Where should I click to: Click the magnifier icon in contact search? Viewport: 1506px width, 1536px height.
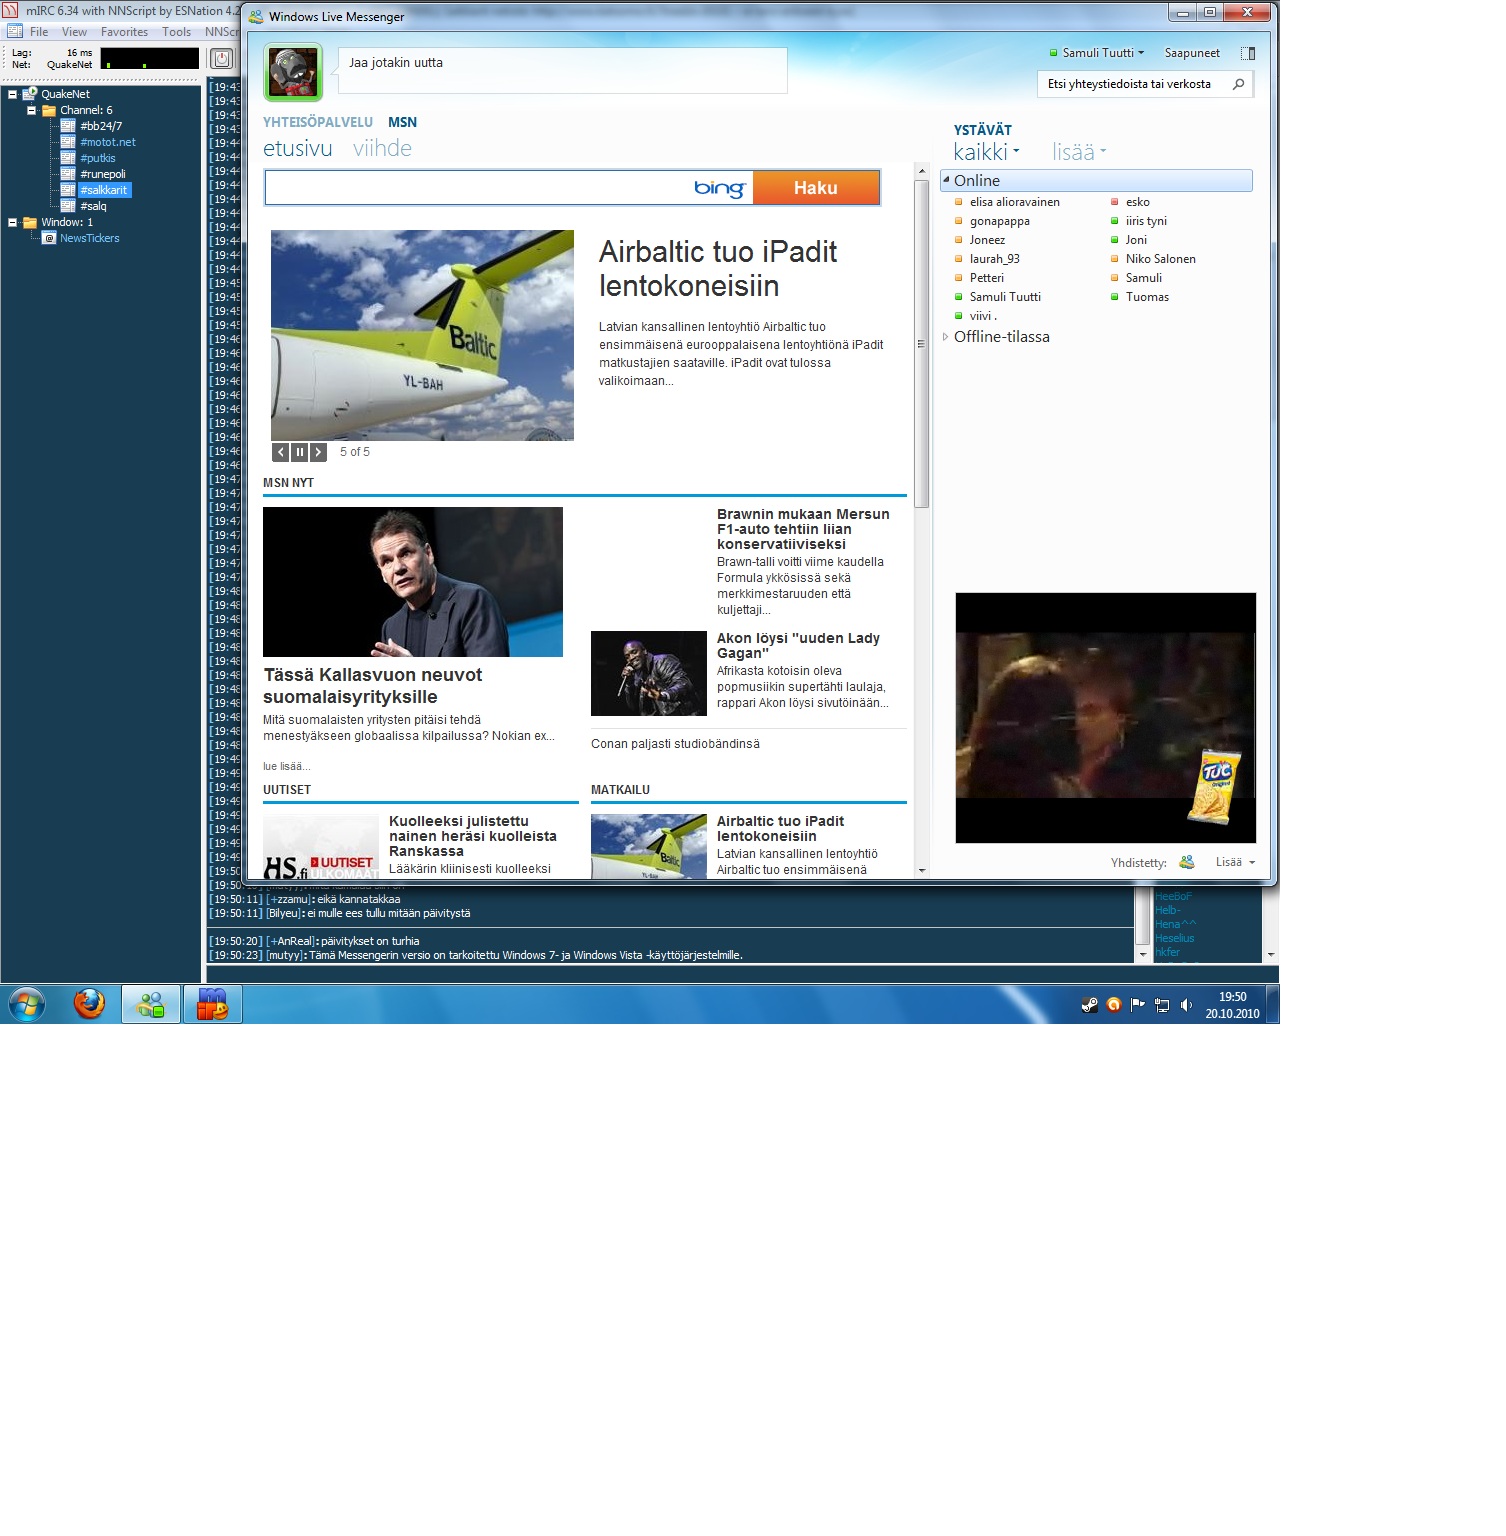tap(1238, 84)
